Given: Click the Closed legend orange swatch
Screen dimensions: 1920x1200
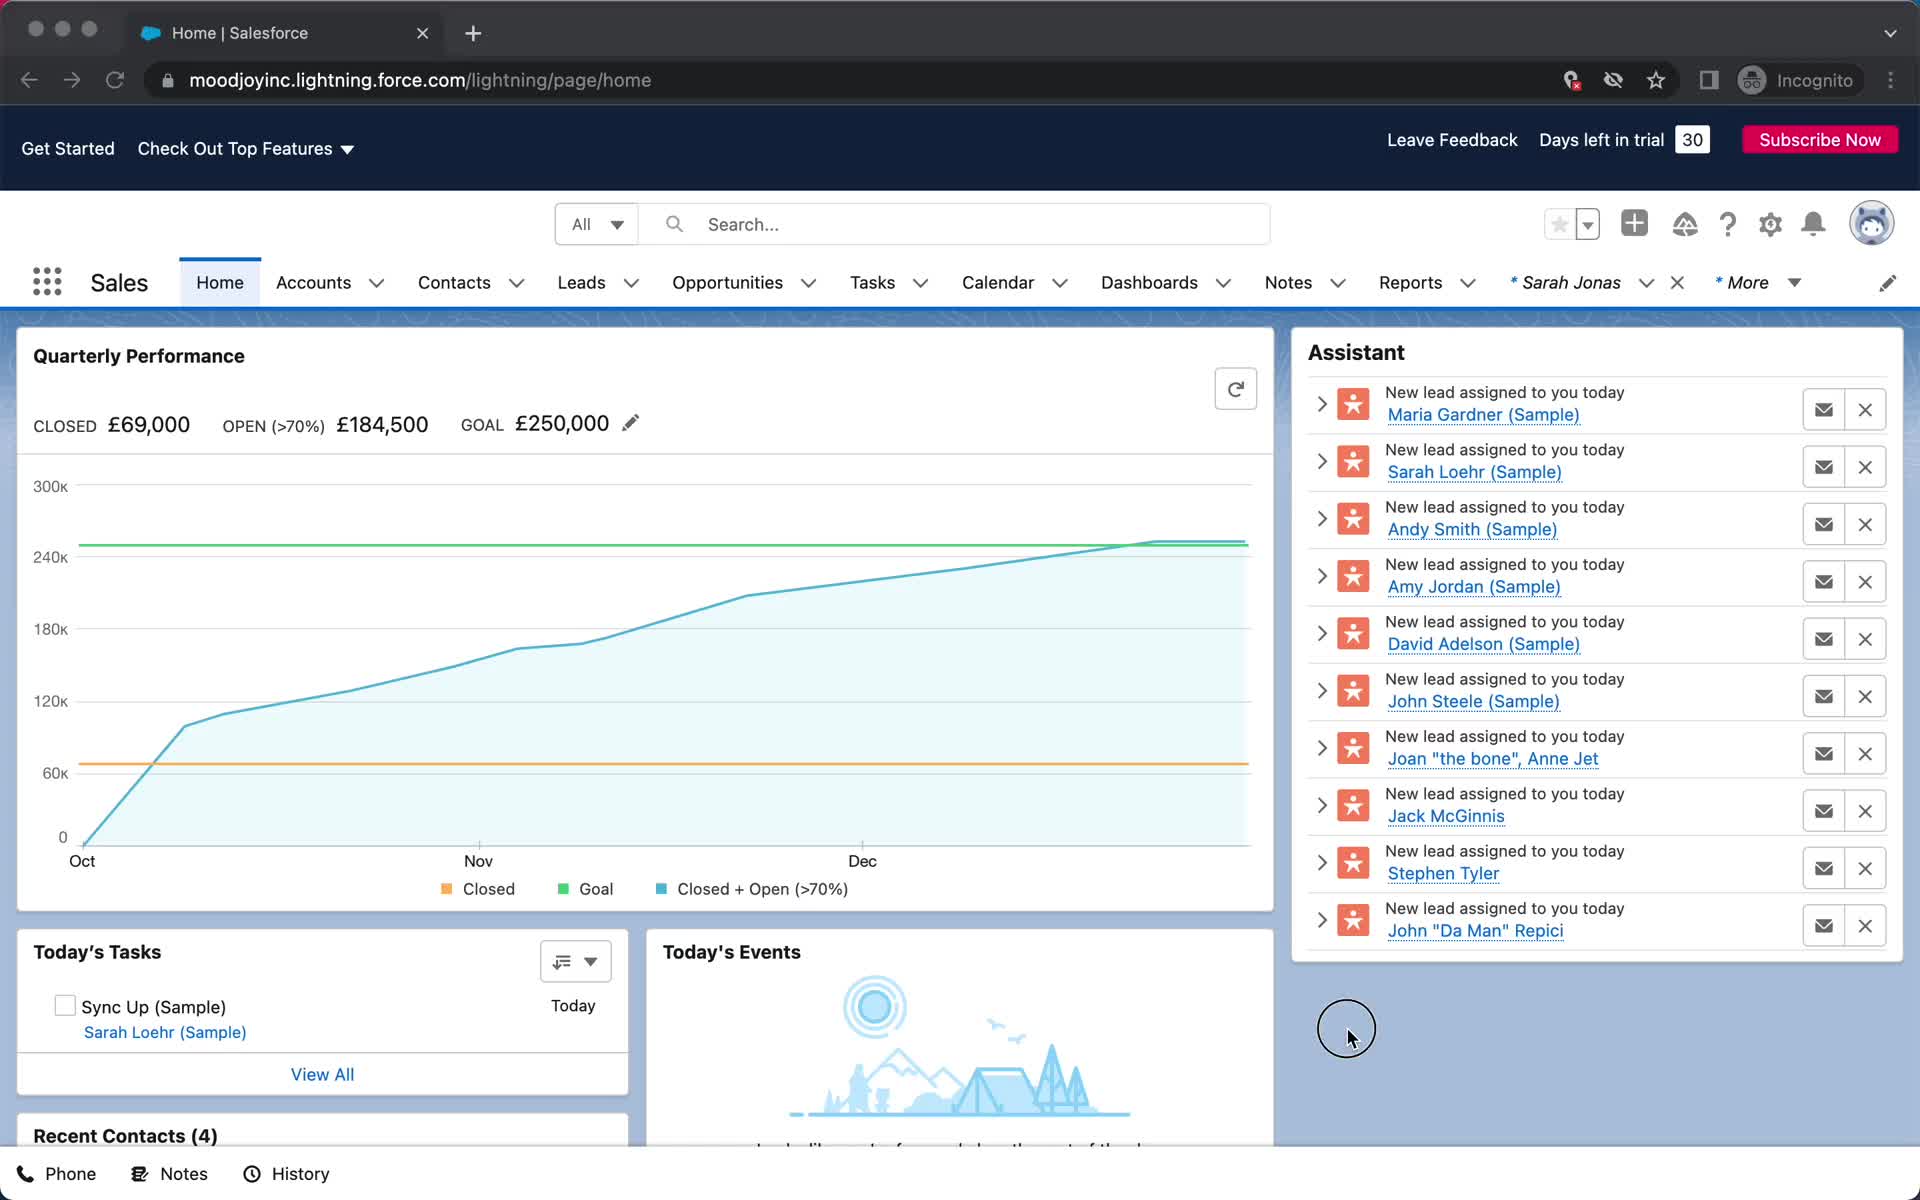Looking at the screenshot, I should 447,889.
